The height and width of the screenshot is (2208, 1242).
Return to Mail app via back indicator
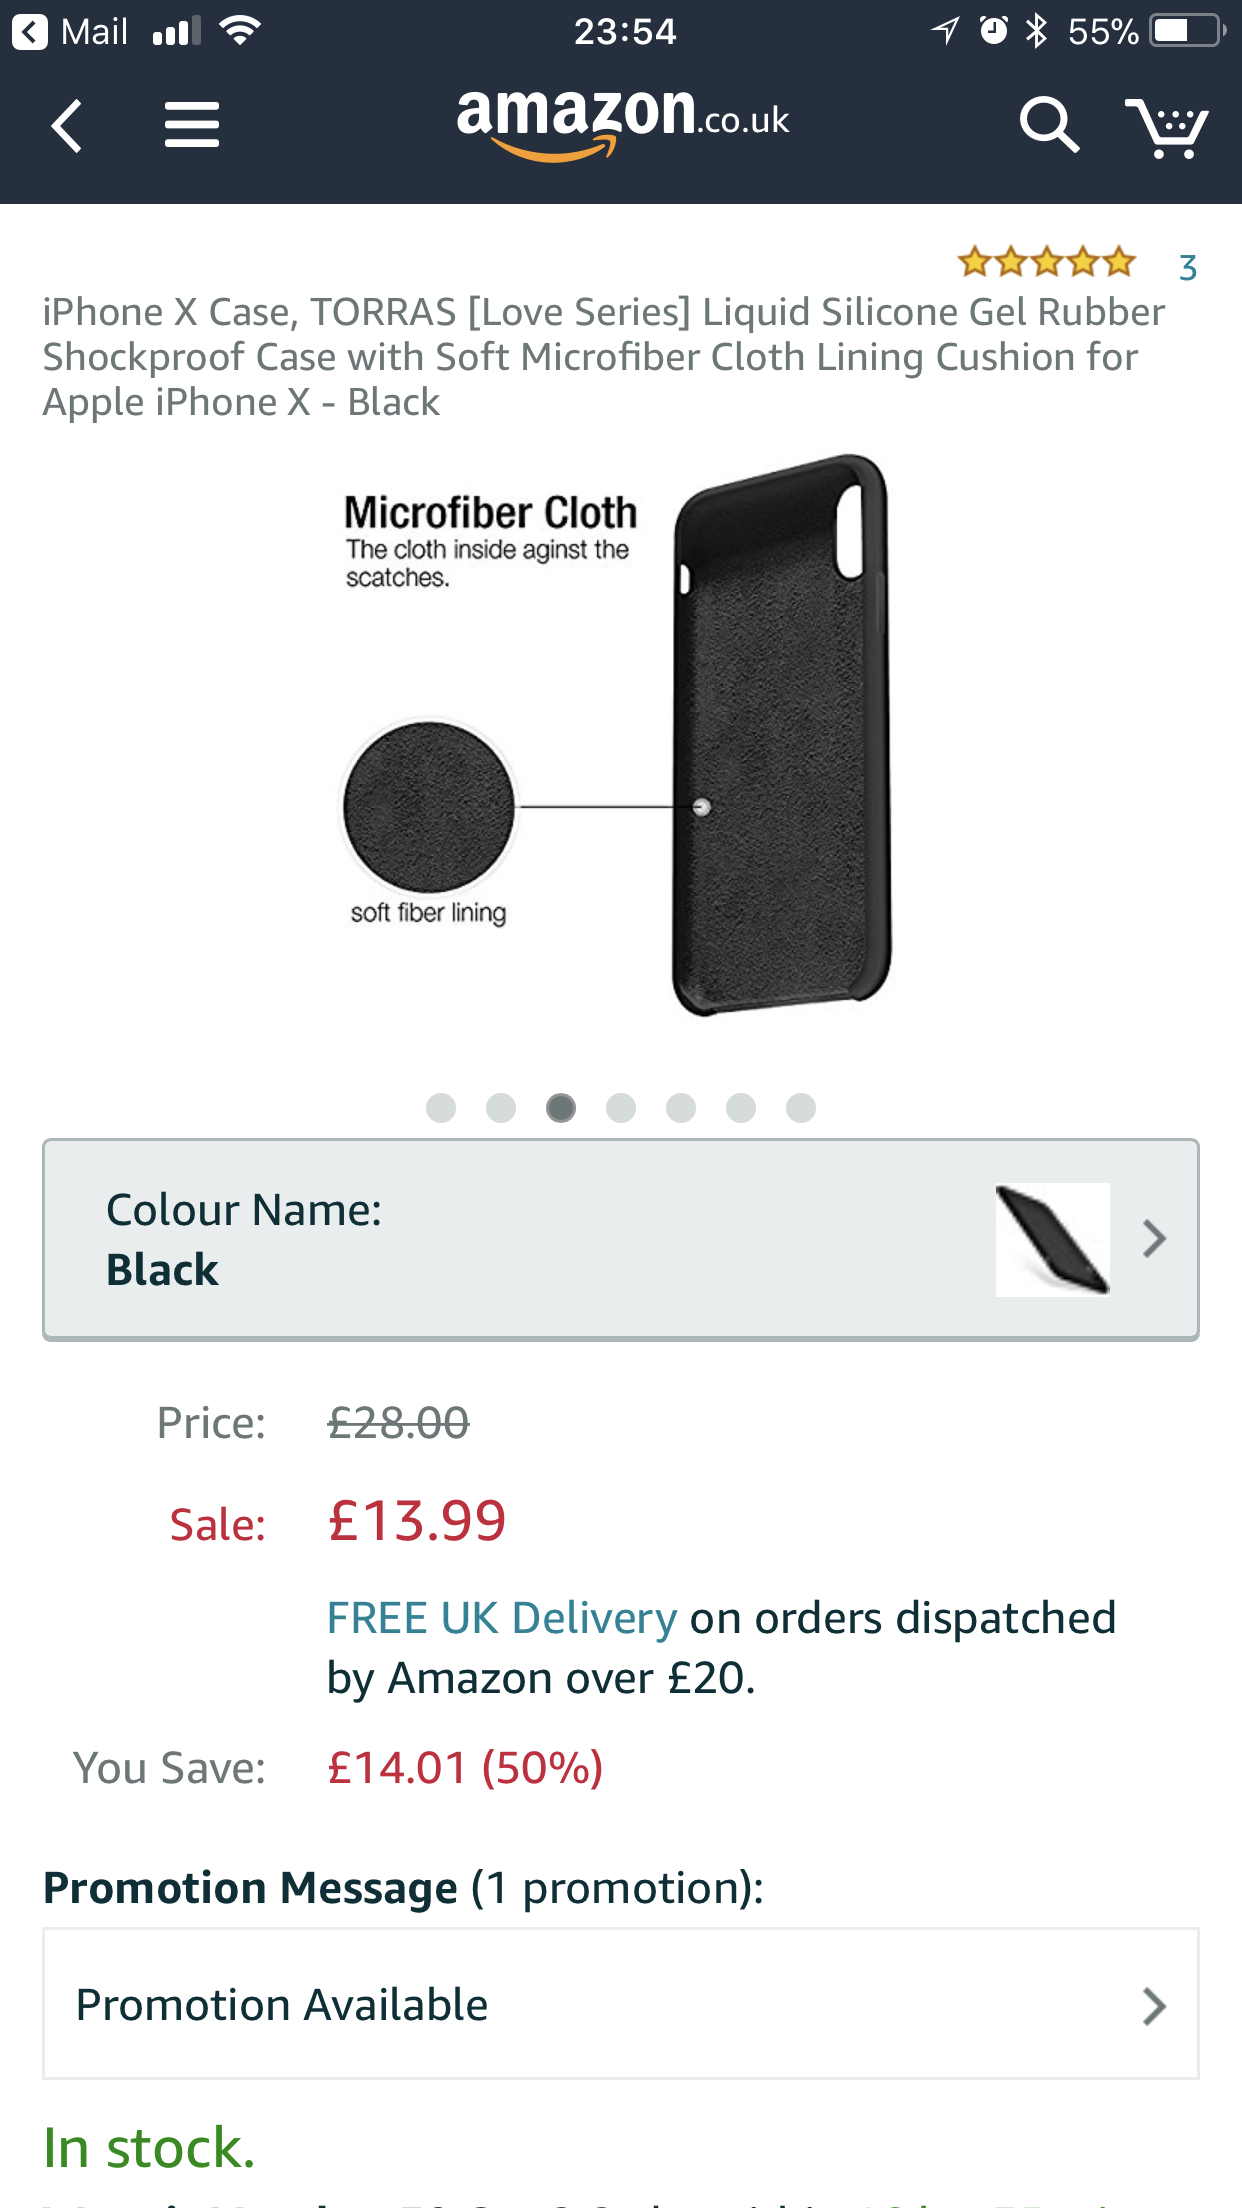[x=70, y=32]
